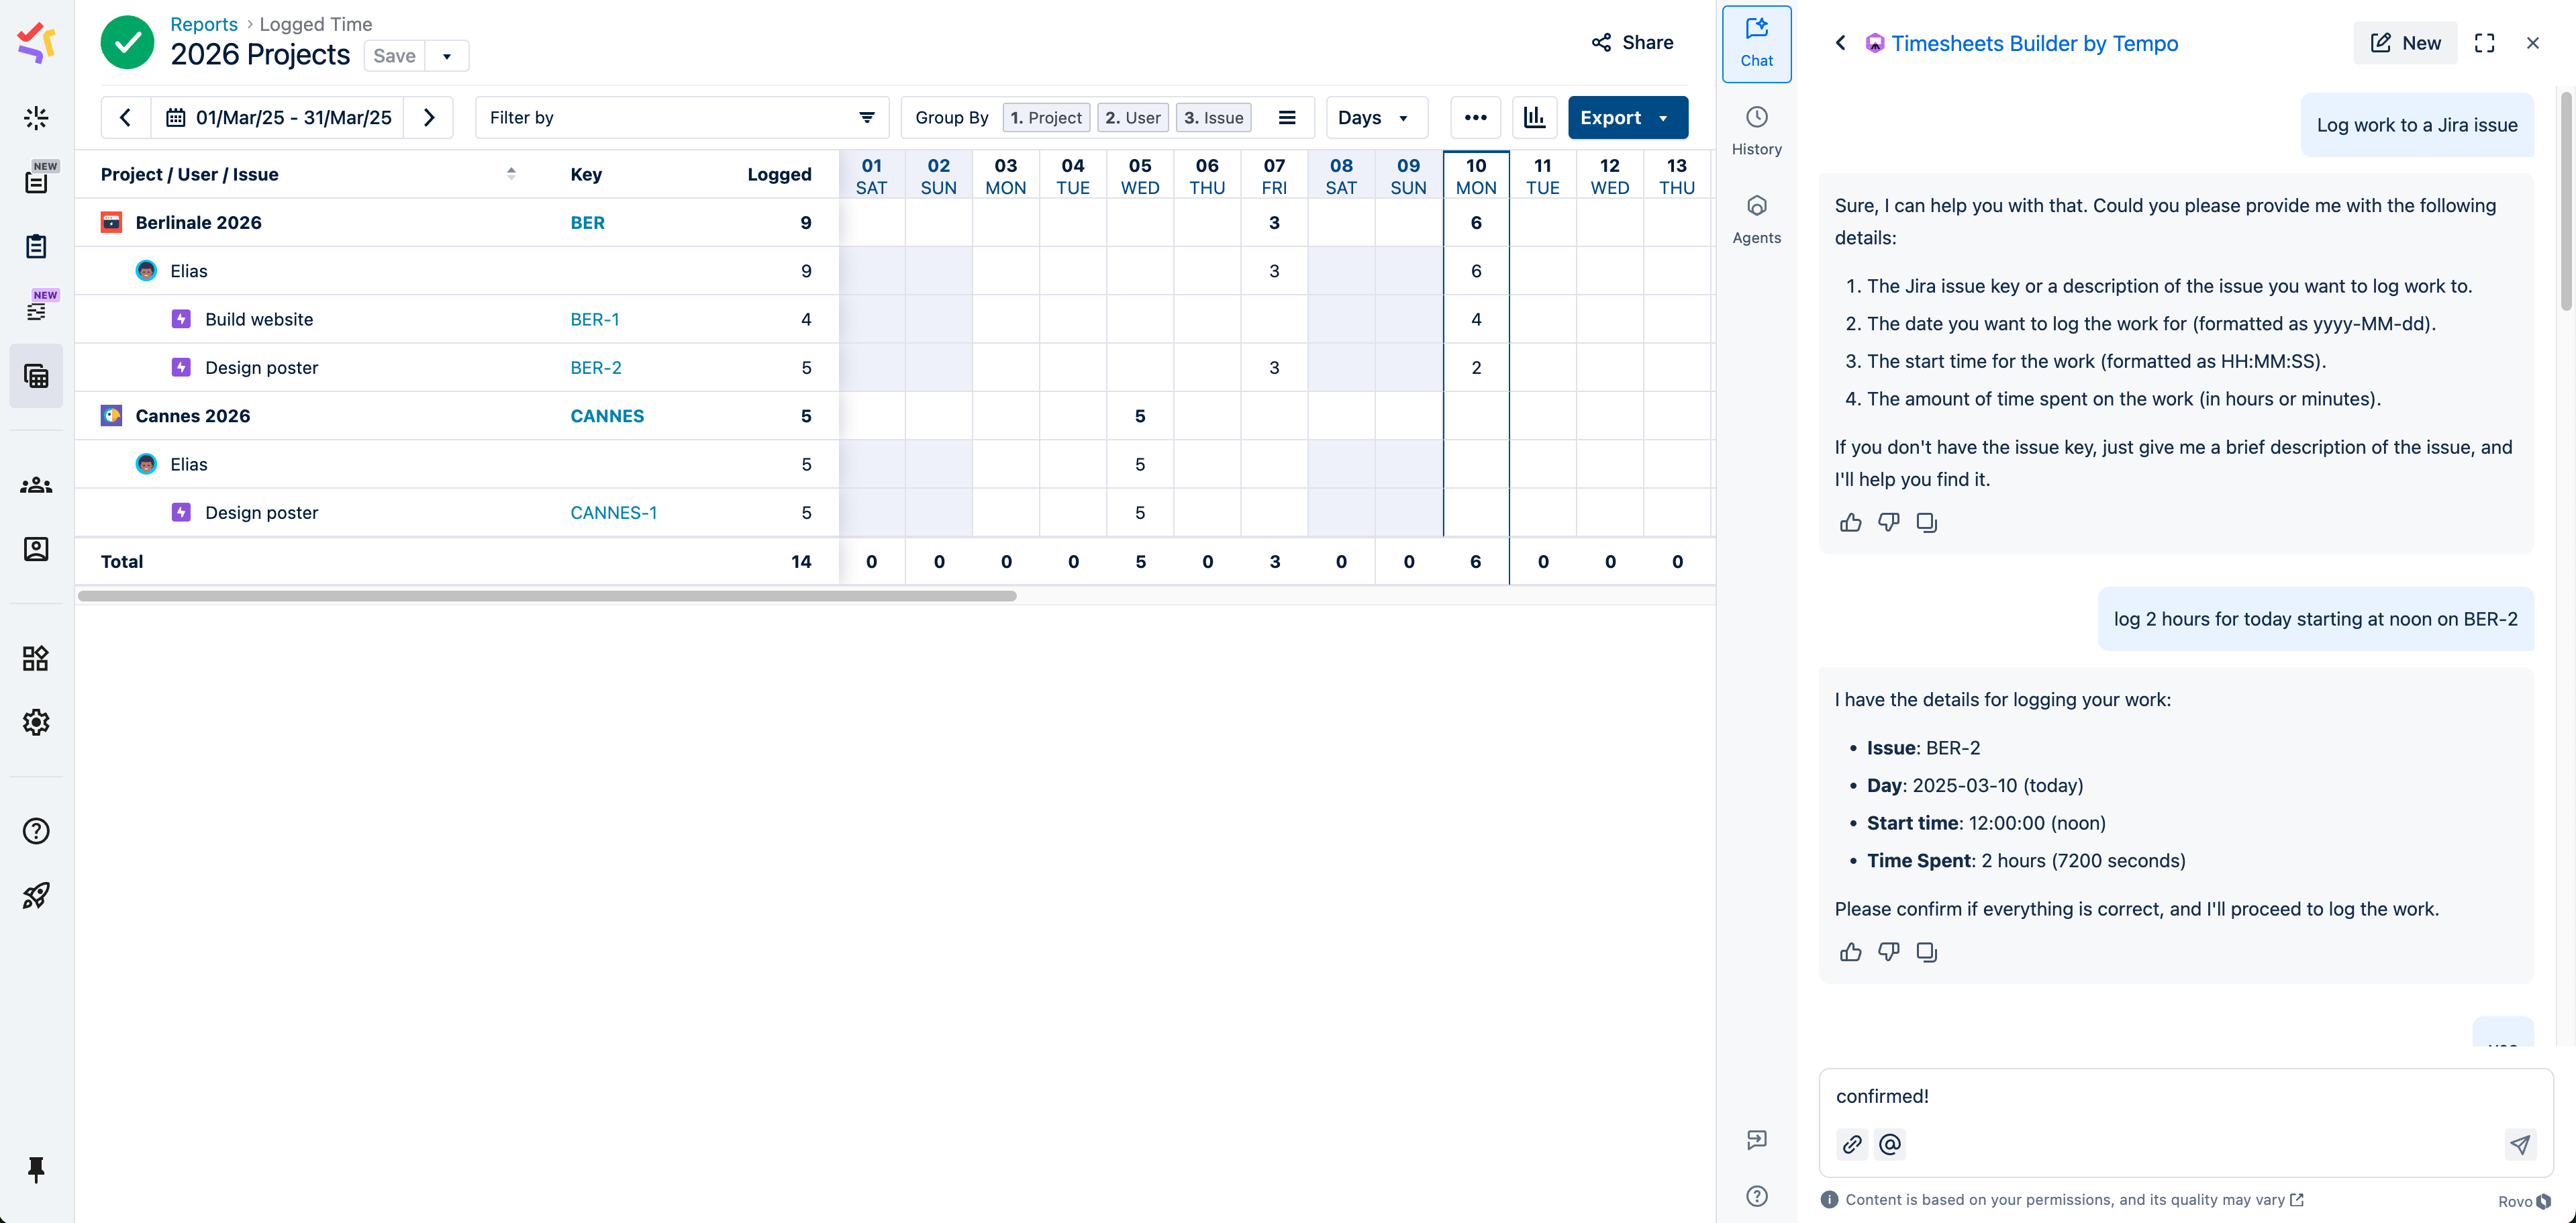This screenshot has height=1223, width=2576.
Task: Open the BER-2 issue link
Action: click(595, 368)
